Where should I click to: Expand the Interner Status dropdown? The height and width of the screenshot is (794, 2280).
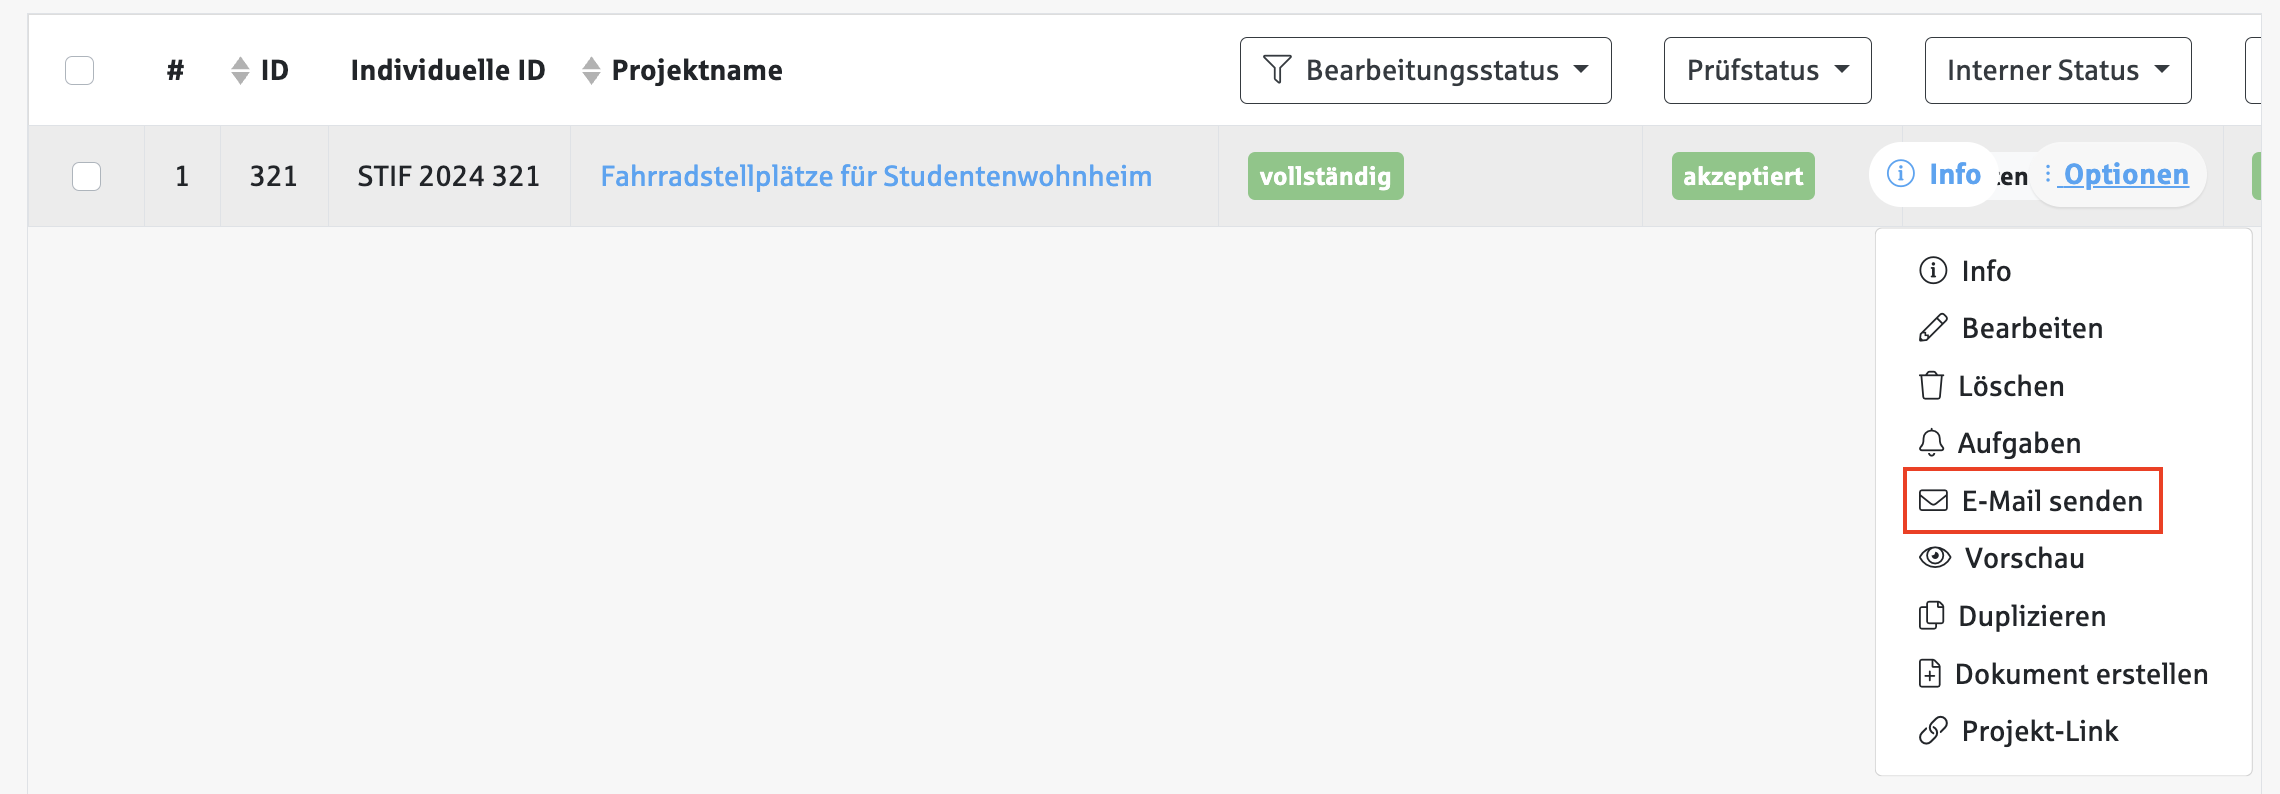pos(2057,70)
